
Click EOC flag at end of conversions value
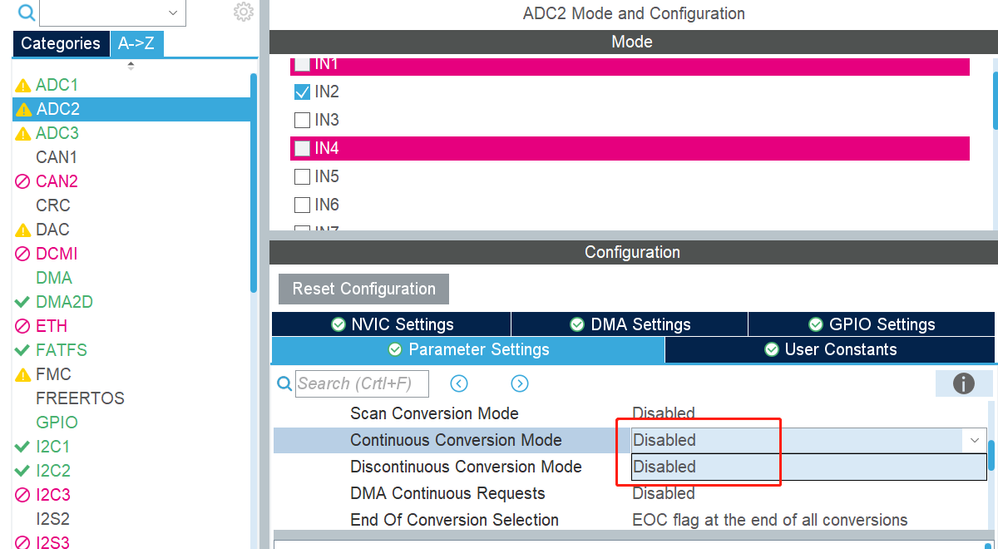click(770, 520)
